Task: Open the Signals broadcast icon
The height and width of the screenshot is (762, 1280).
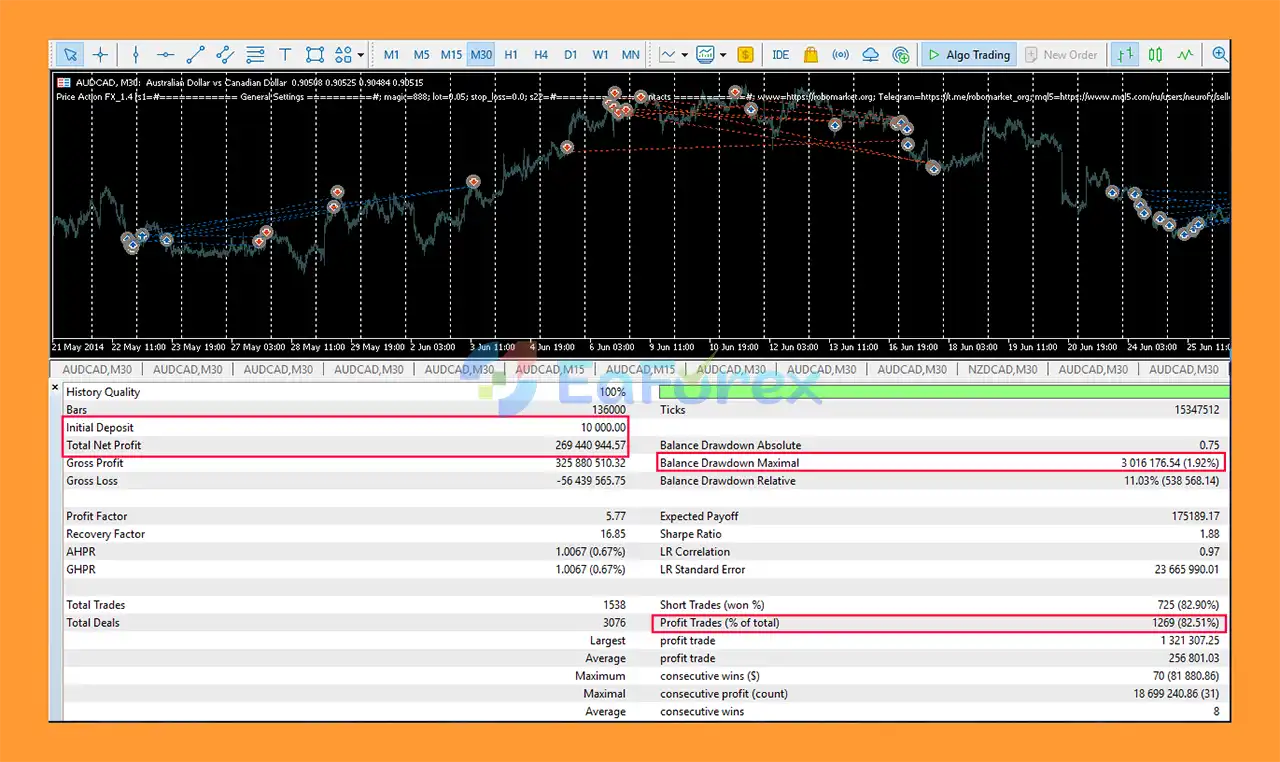Action: pyautogui.click(x=840, y=54)
